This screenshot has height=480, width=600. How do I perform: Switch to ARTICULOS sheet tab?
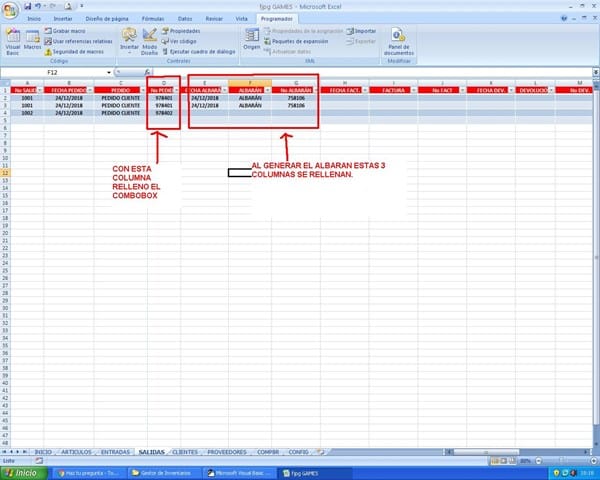tap(77, 452)
